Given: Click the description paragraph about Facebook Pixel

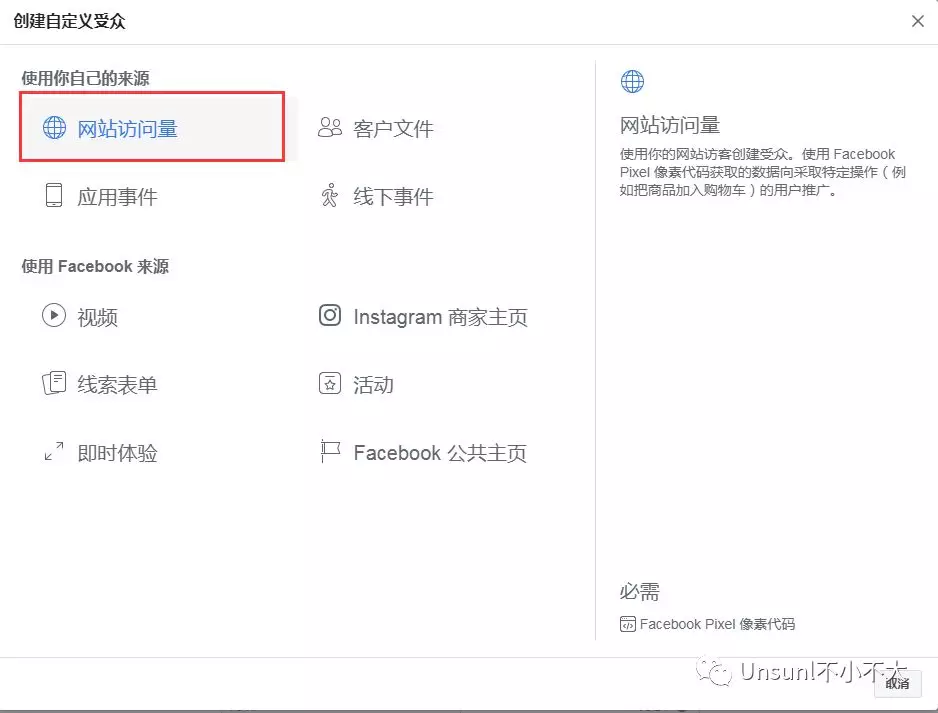Looking at the screenshot, I should (763, 172).
